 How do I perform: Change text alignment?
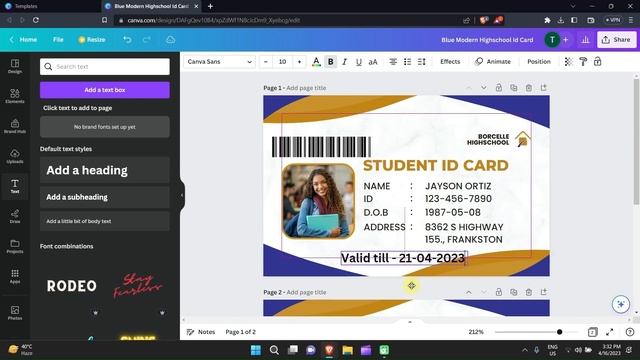tap(393, 62)
